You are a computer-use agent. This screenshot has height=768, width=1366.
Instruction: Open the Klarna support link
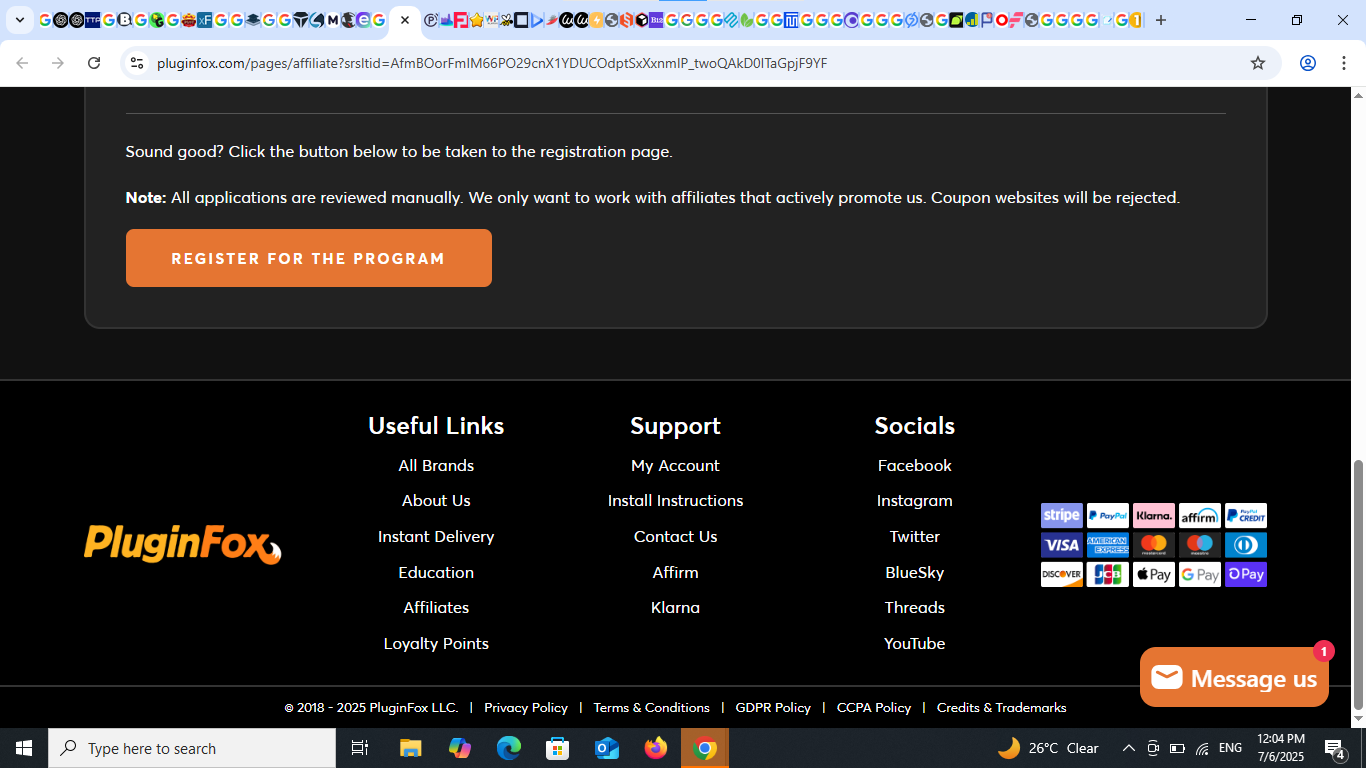[x=675, y=608]
